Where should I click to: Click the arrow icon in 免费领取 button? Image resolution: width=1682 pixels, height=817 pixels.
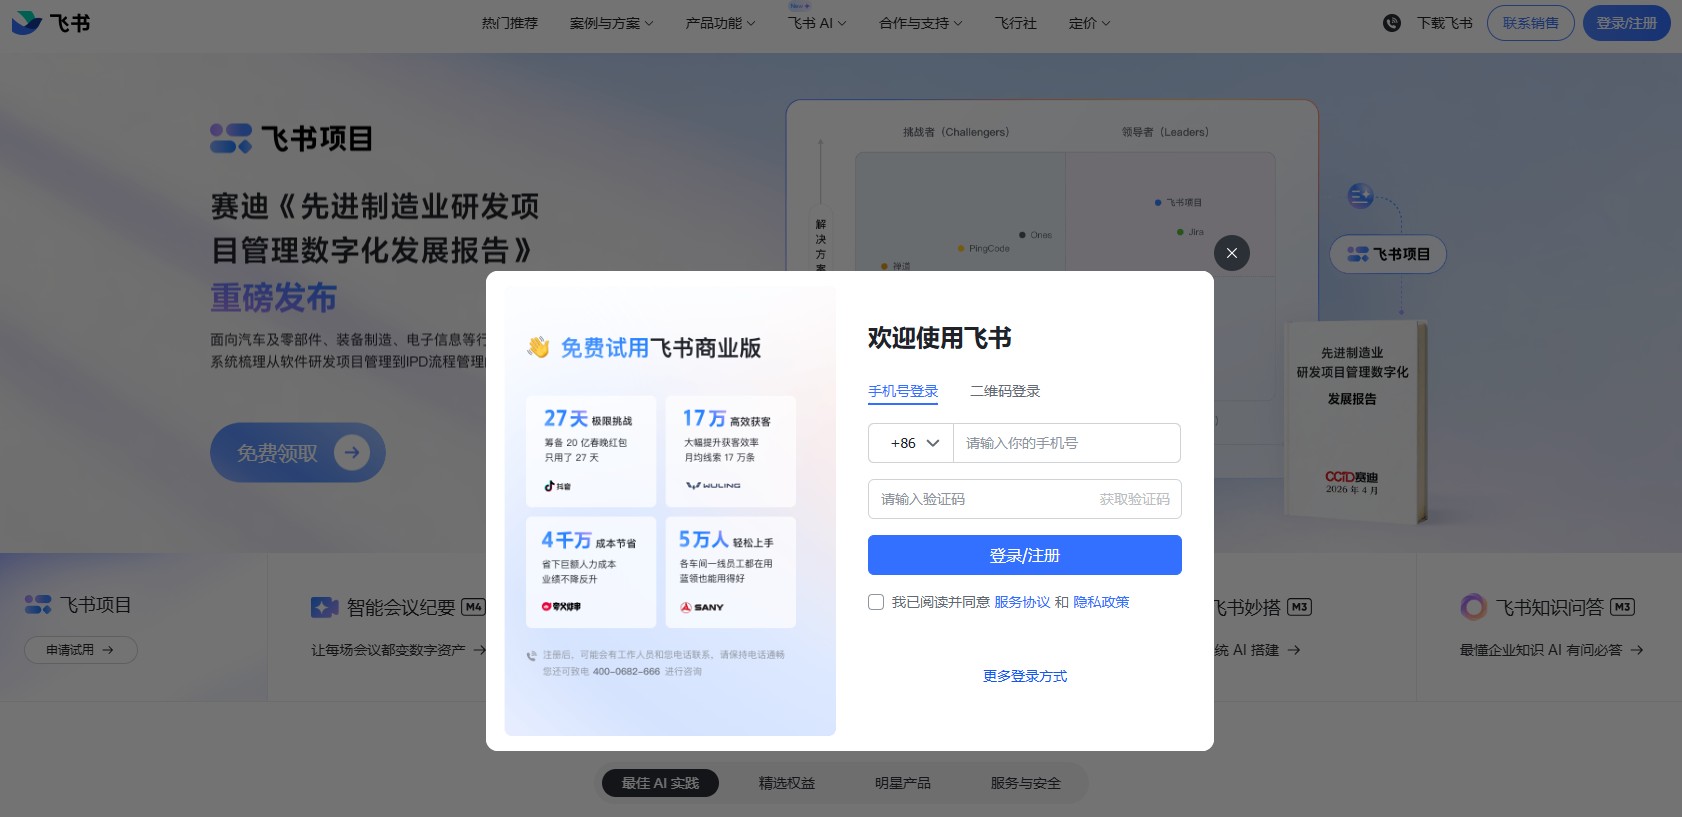tap(352, 453)
